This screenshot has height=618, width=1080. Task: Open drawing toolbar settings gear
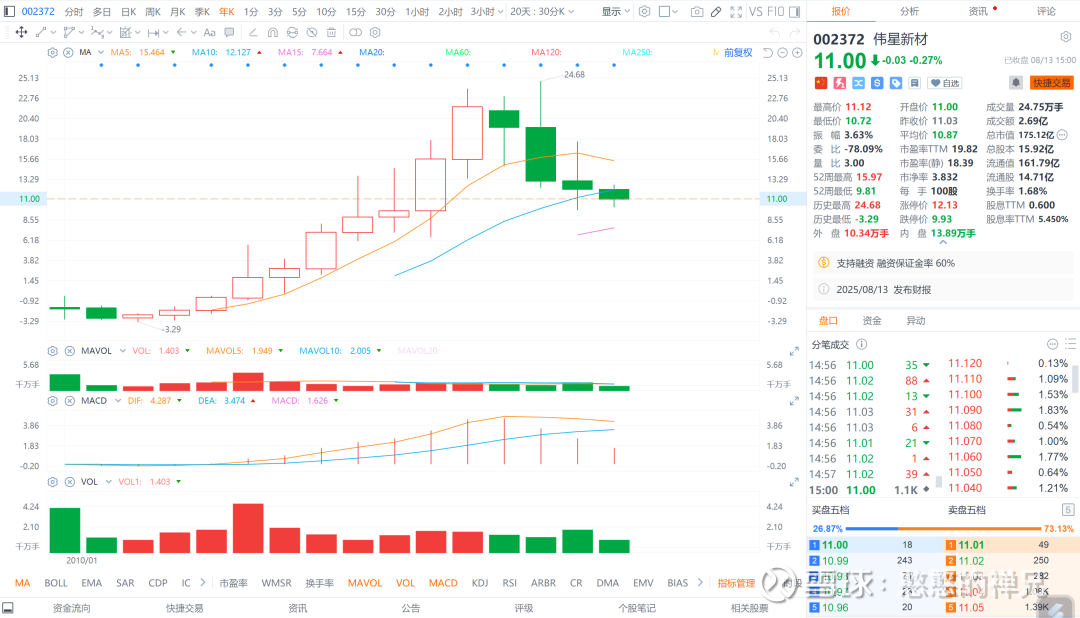pyautogui.click(x=375, y=32)
